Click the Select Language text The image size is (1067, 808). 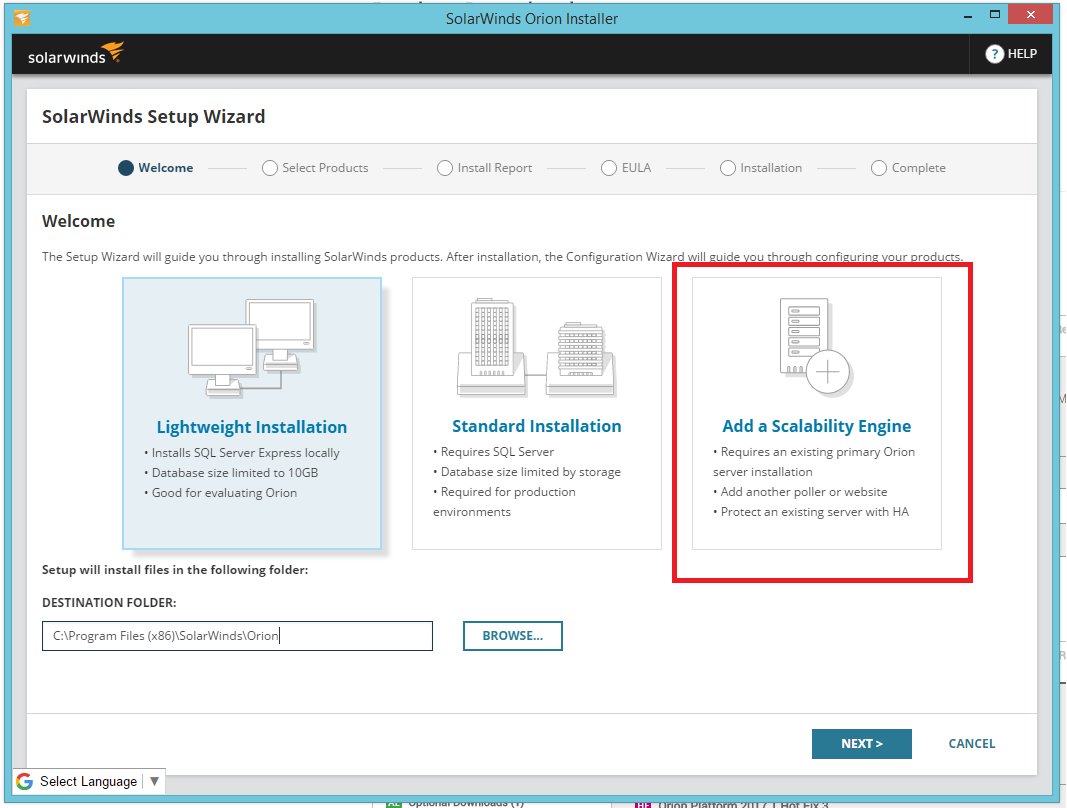pos(88,781)
